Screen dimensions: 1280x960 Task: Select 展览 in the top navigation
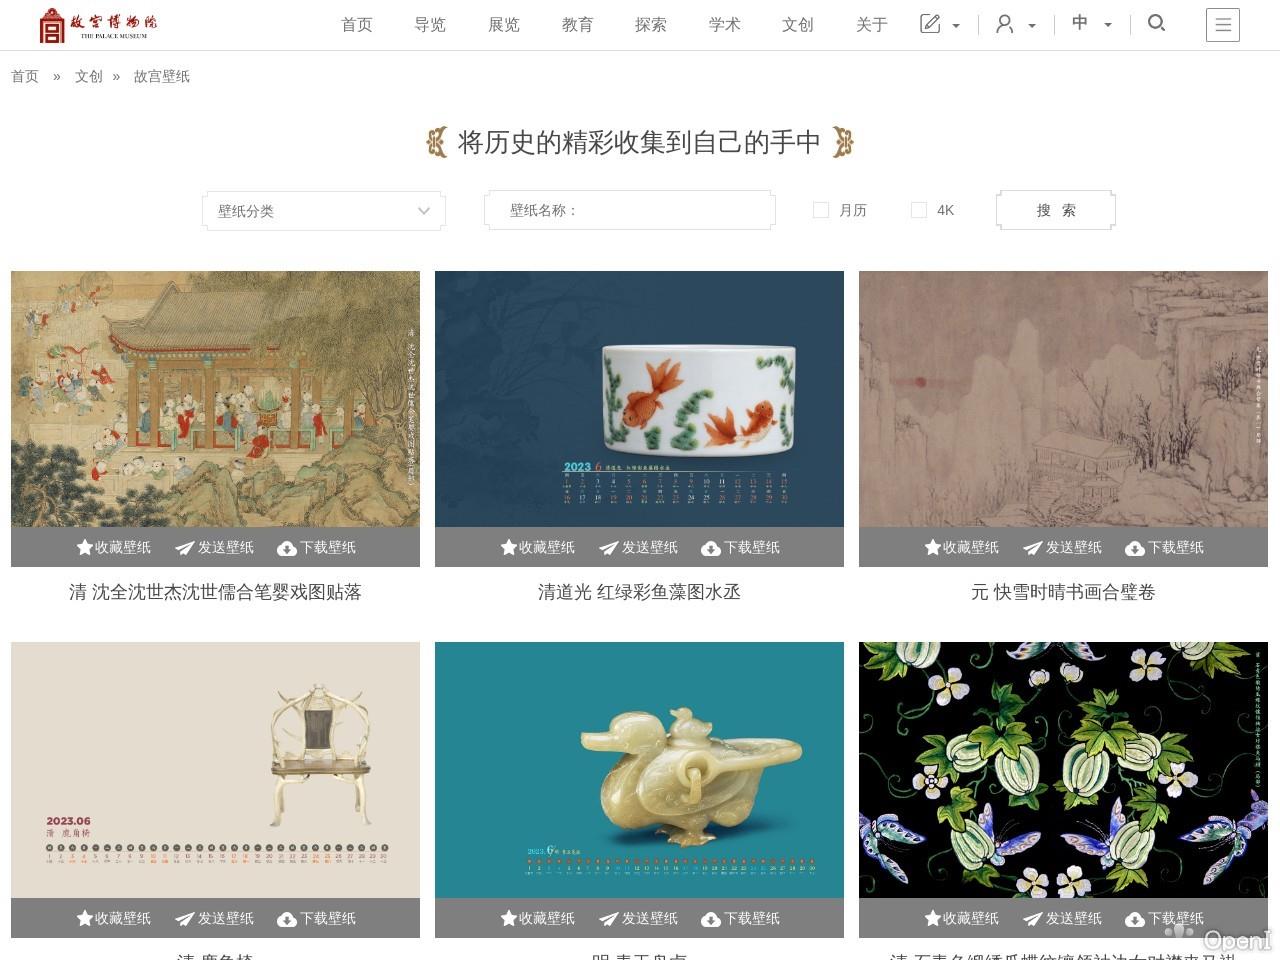pyautogui.click(x=504, y=25)
